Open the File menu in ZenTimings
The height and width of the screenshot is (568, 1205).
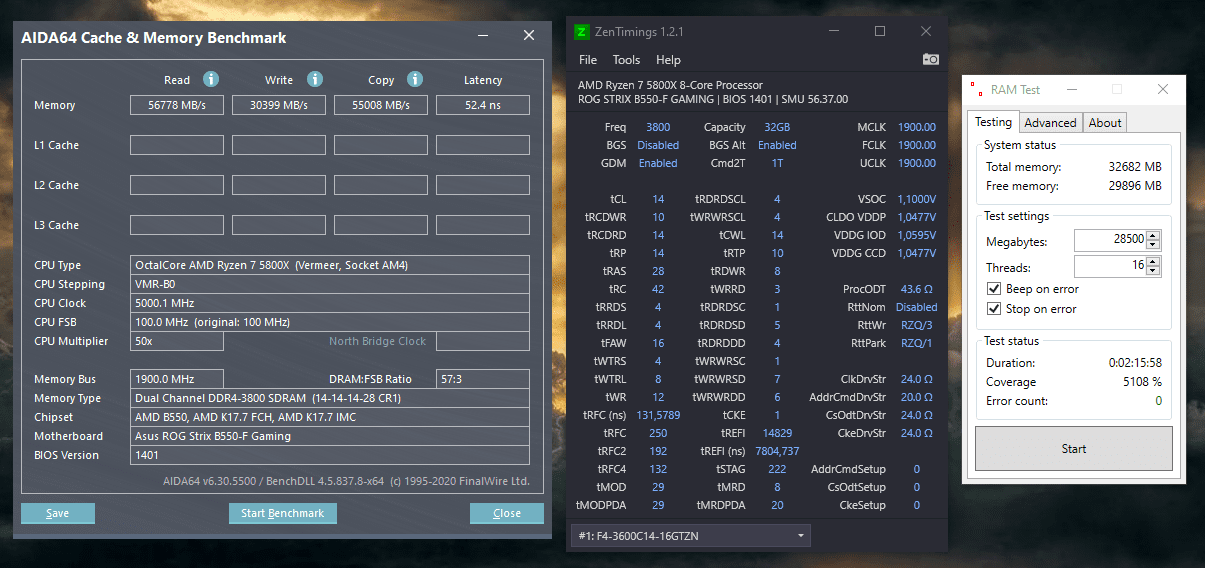[588, 60]
